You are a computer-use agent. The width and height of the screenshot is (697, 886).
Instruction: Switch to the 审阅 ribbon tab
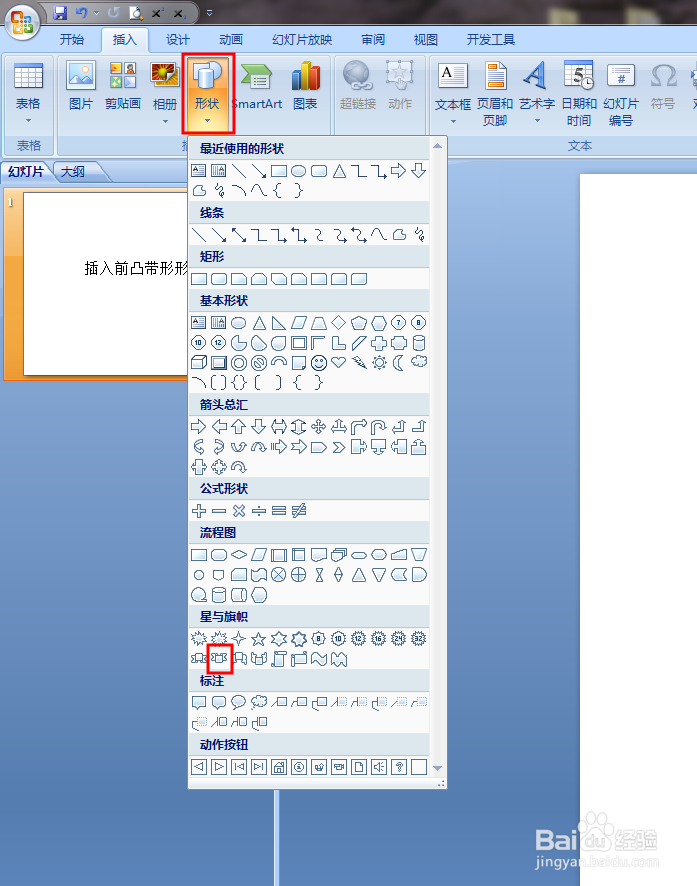[373, 40]
